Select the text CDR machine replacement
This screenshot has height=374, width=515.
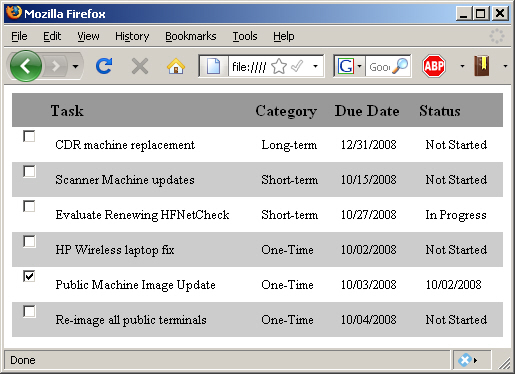pyautogui.click(x=125, y=145)
